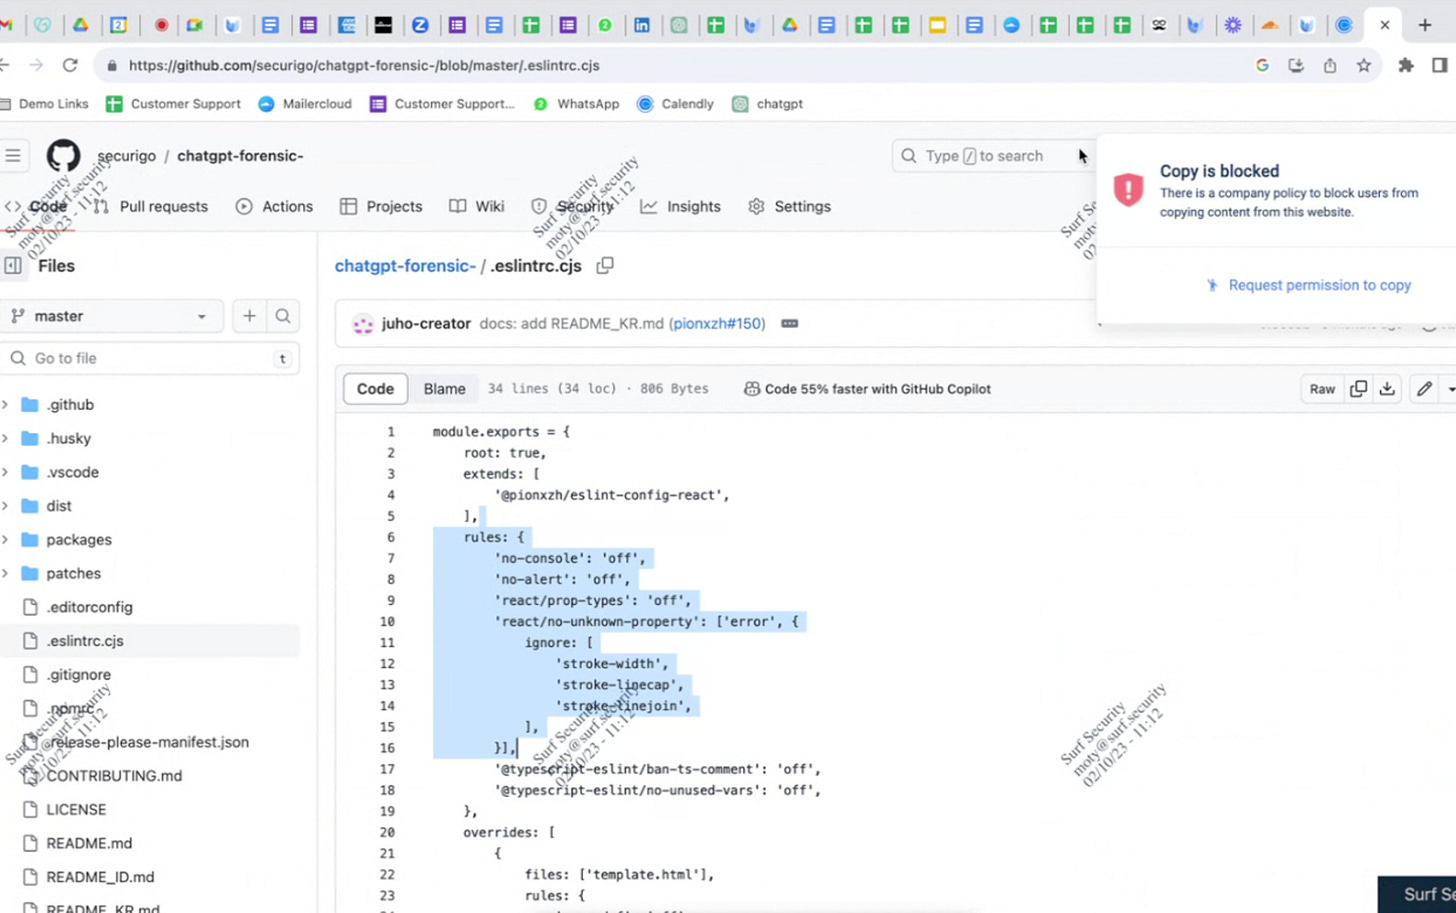Open the Calendly bookmark
1456x913 pixels.
676,104
